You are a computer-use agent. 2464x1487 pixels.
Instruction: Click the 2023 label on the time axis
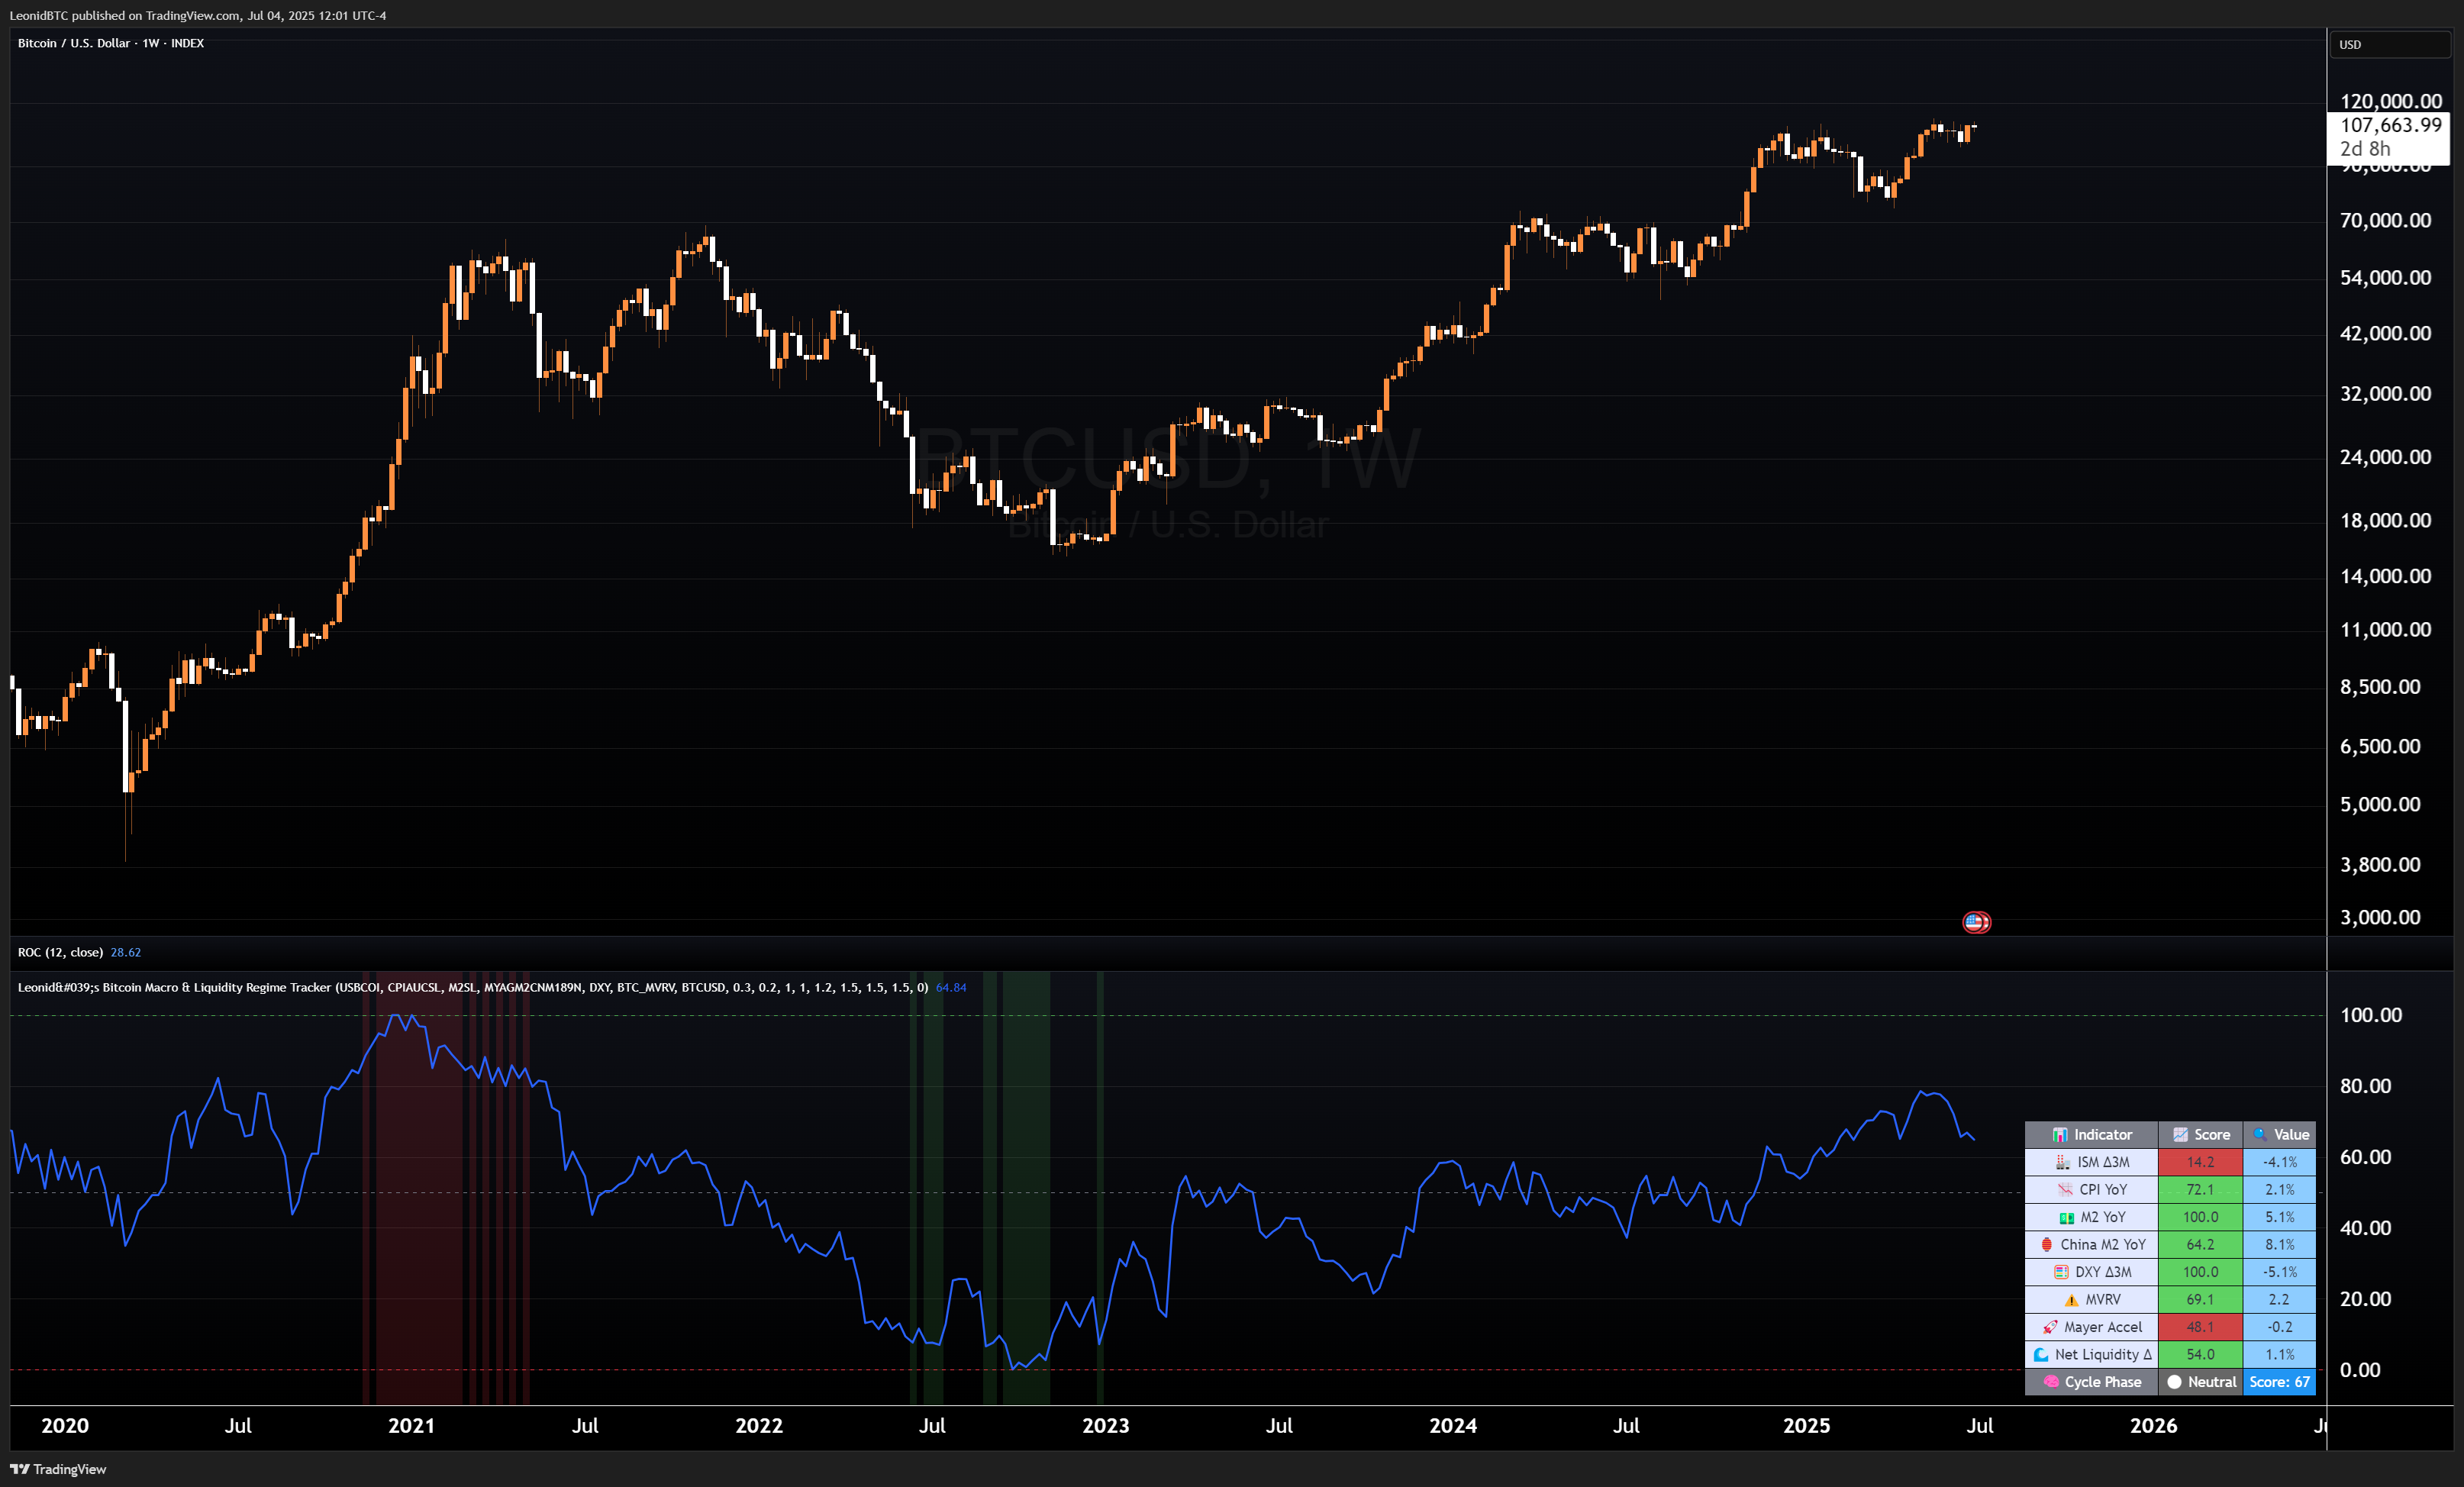pos(1105,1426)
